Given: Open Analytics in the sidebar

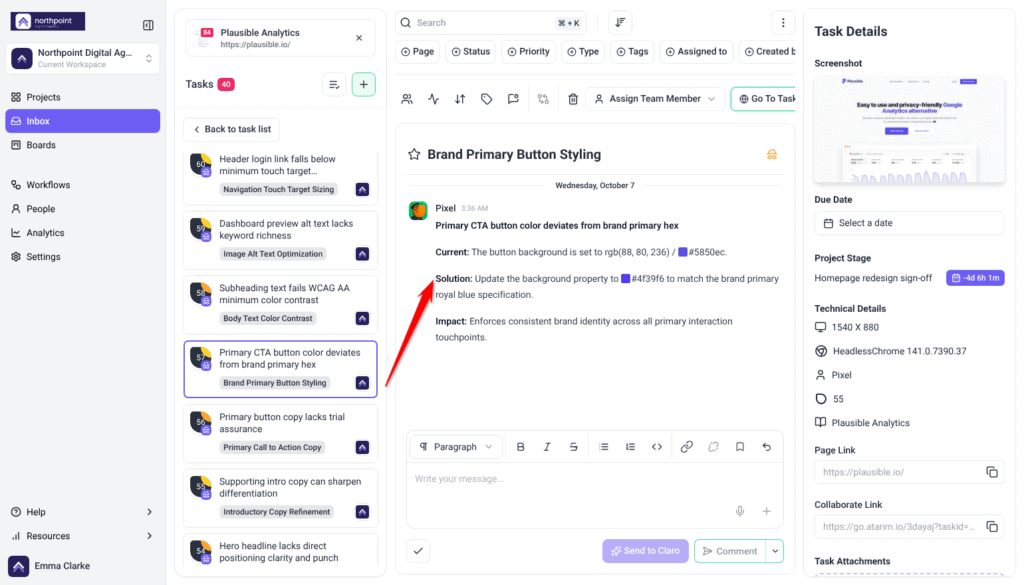Looking at the screenshot, I should (x=83, y=233).
